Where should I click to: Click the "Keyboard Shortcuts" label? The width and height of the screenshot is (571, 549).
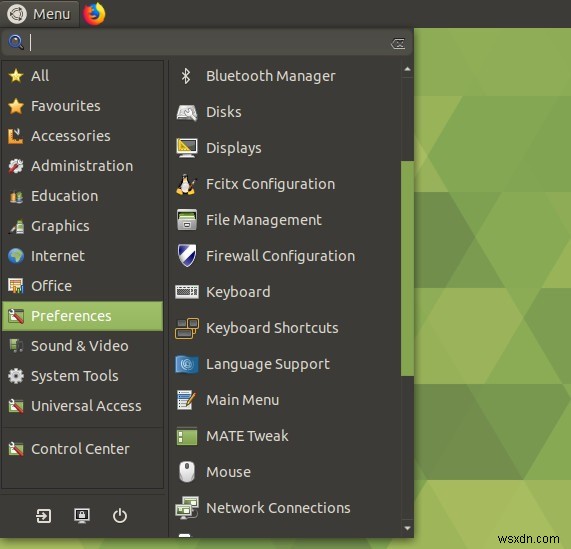point(272,328)
